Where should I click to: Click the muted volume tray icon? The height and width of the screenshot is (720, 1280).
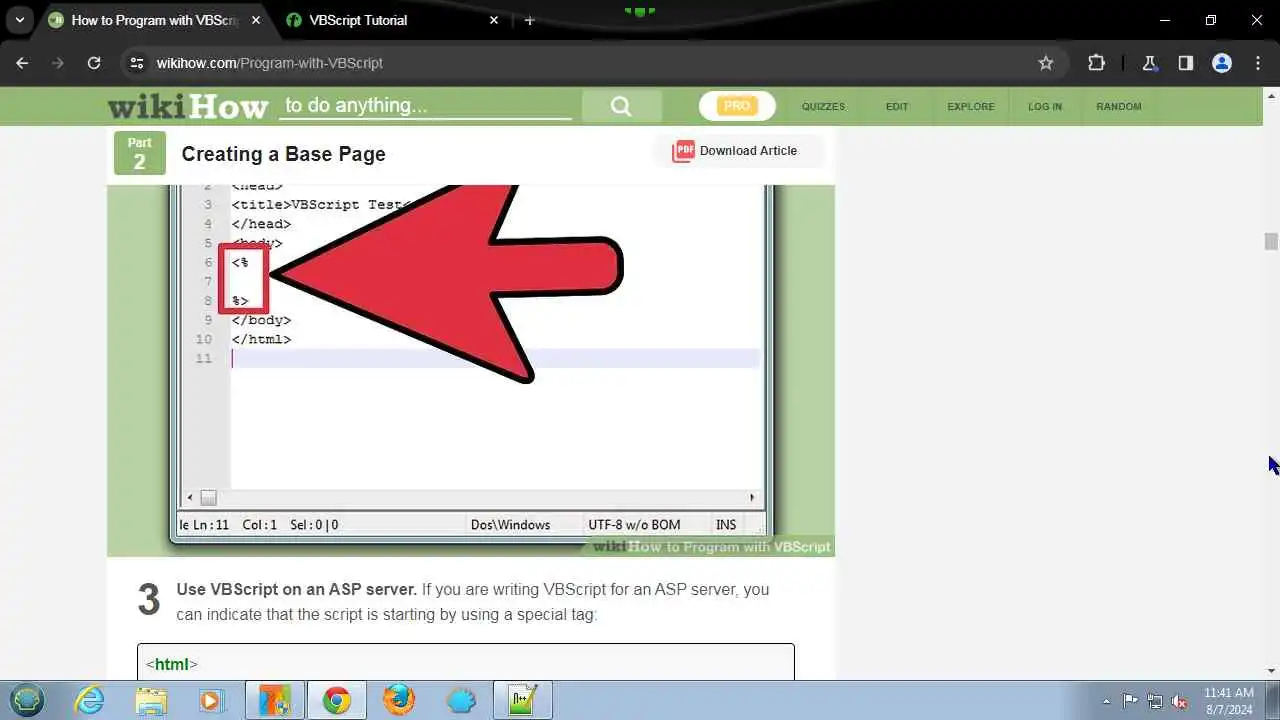(1180, 701)
